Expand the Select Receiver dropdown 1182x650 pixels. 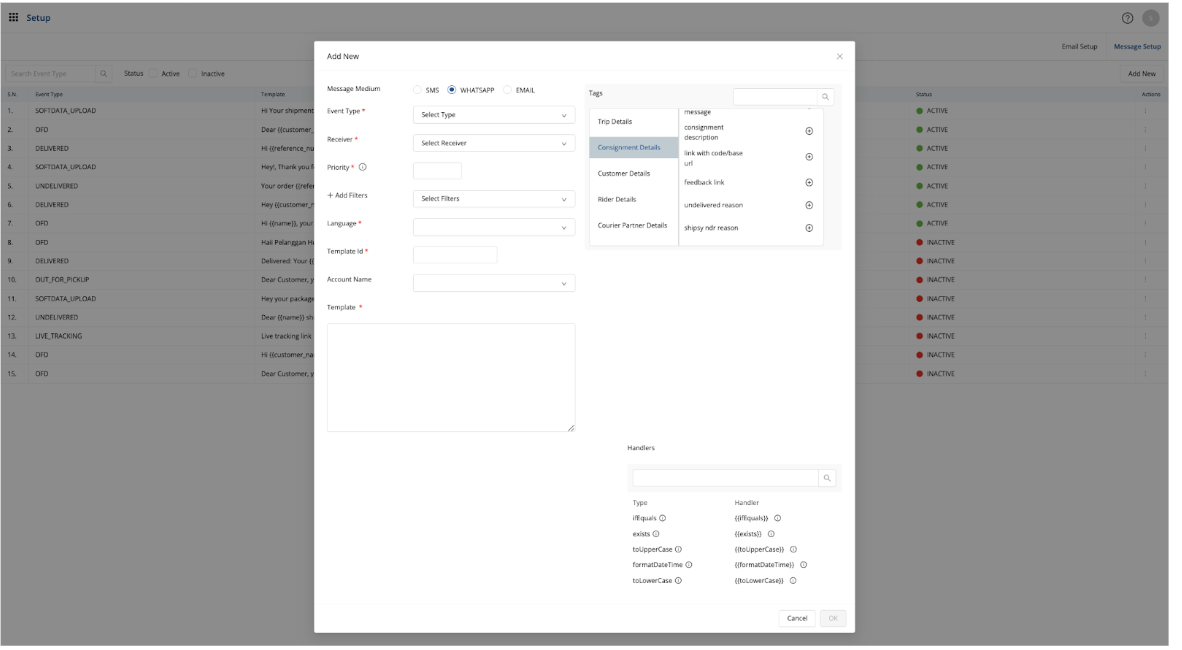[x=494, y=143]
